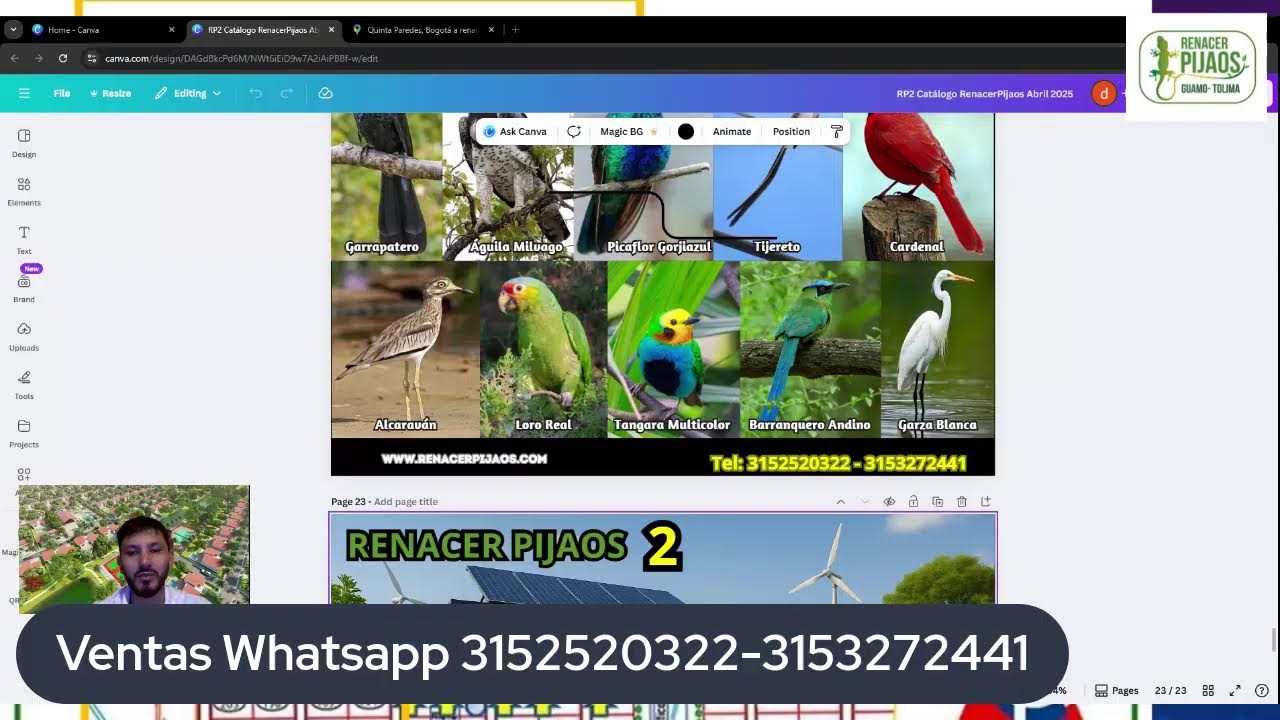Select the Garza Blanca bird image
Viewport: 1280px width, 720px height.
938,350
